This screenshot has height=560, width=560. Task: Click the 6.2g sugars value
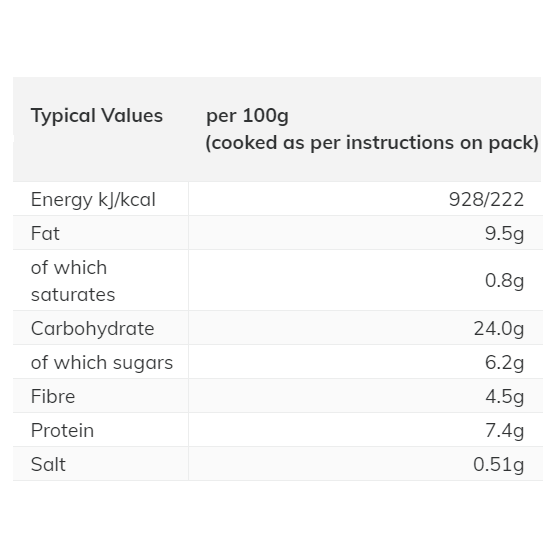tap(504, 362)
